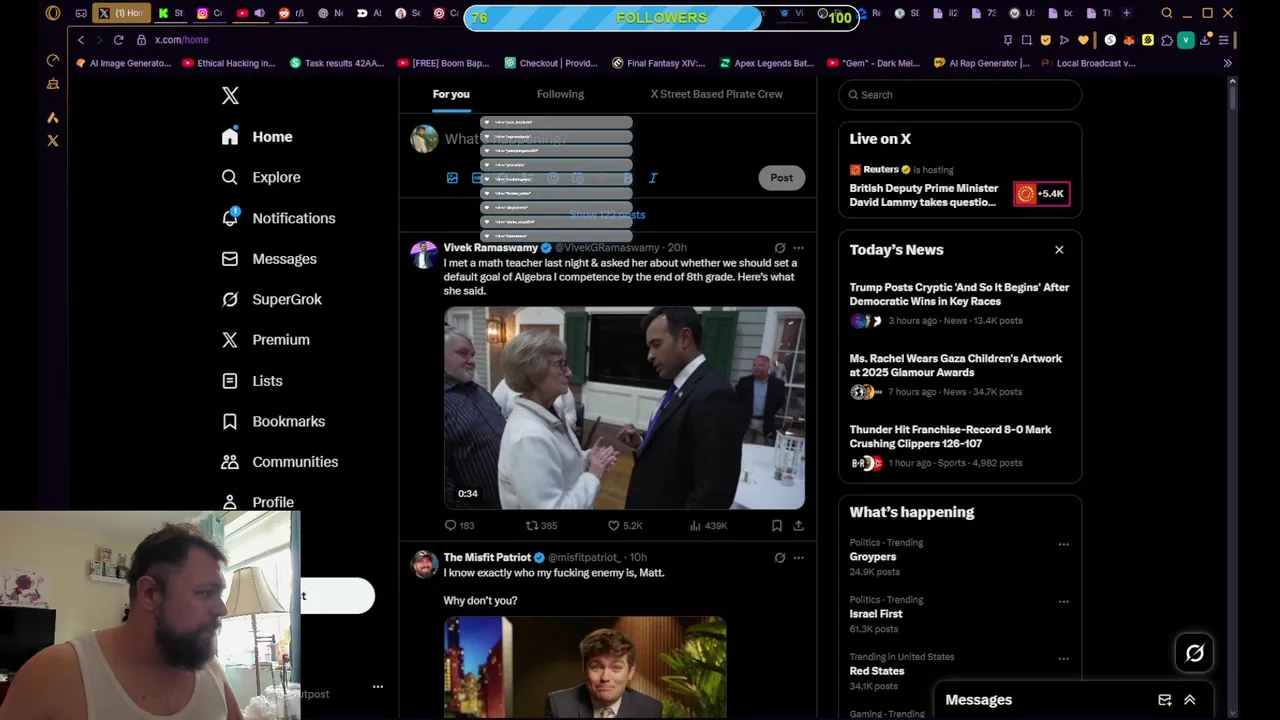Share Vivek Ramaswamy post

coord(798,525)
